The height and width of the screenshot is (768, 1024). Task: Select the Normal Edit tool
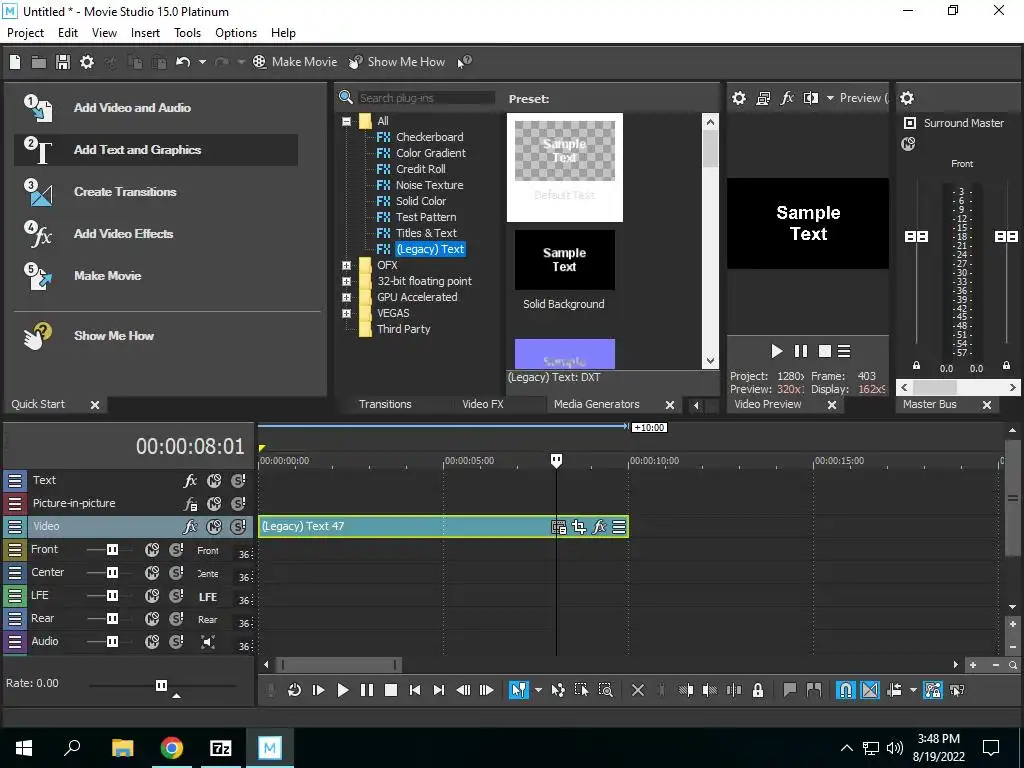click(x=519, y=690)
